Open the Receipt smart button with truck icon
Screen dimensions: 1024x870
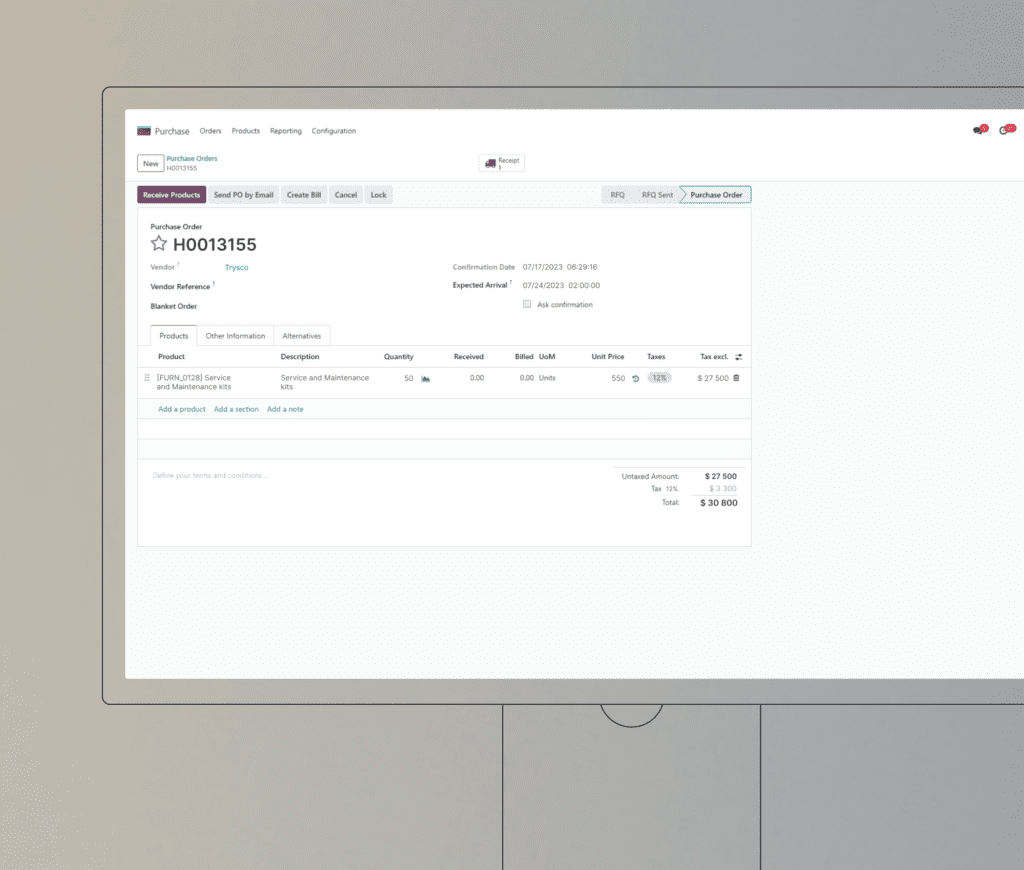[500, 162]
